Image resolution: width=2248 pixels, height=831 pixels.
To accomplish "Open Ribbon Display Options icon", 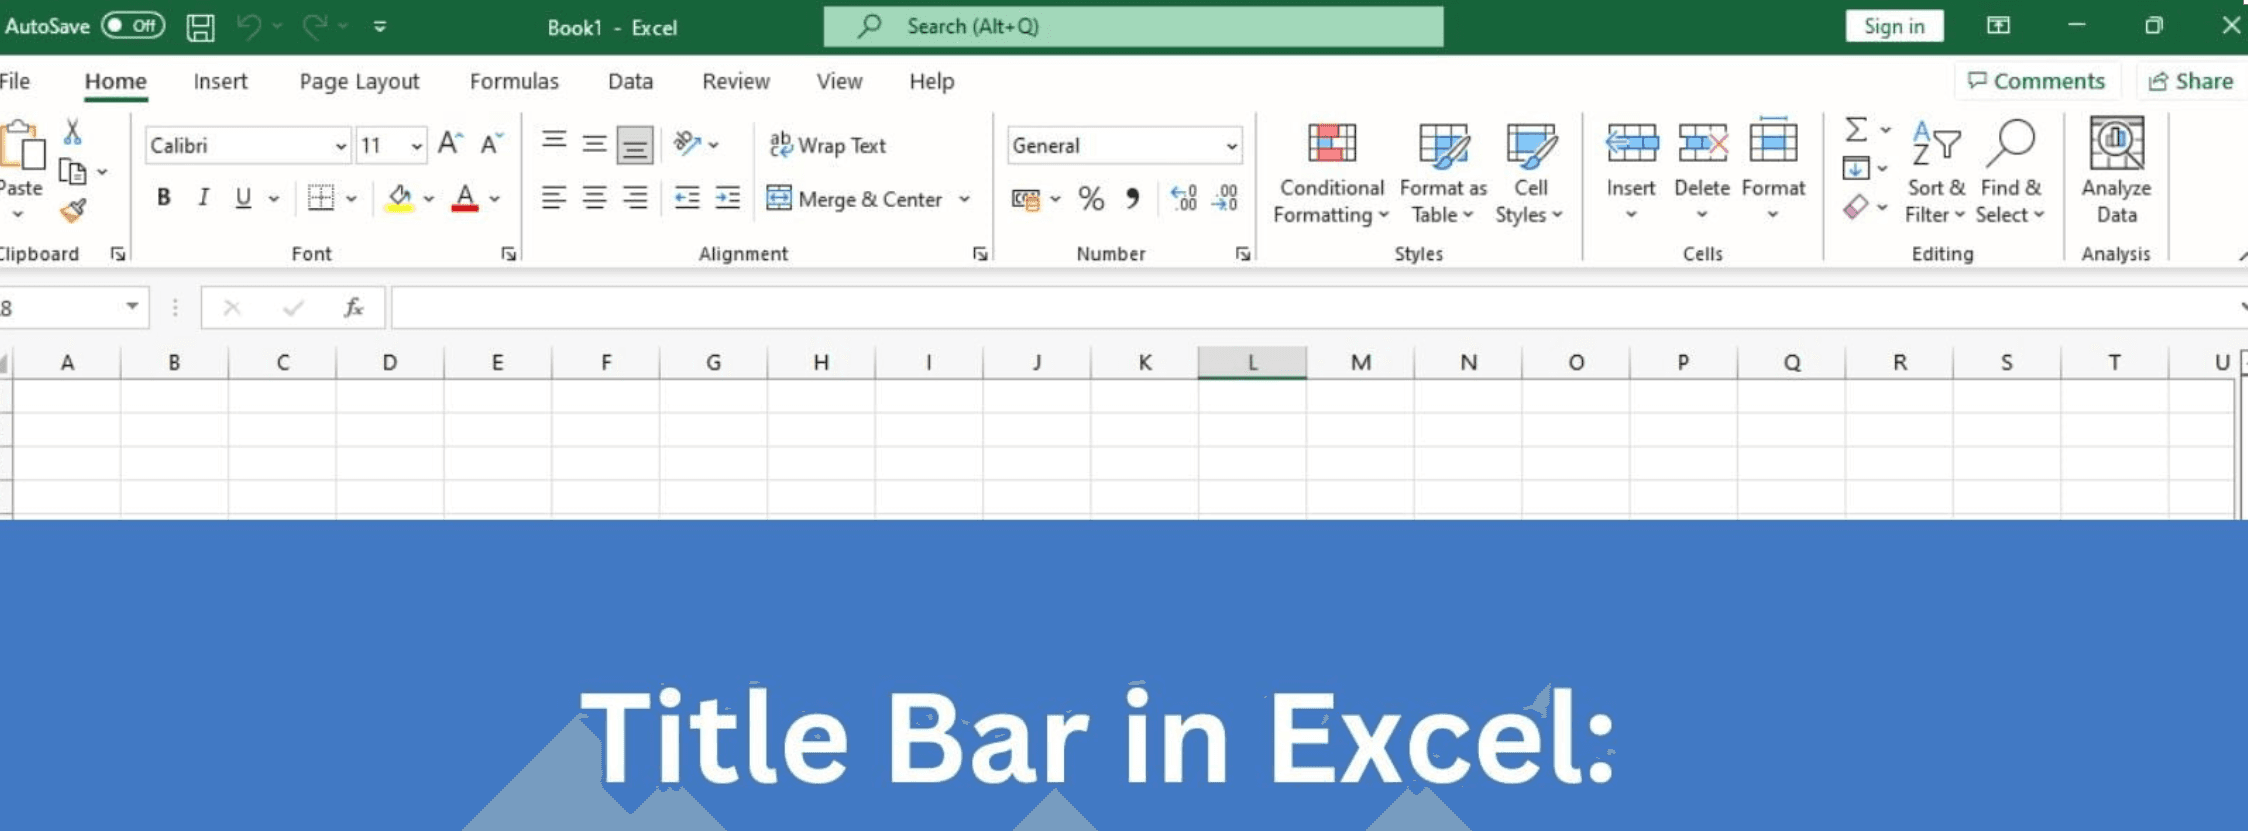I will click(1998, 26).
